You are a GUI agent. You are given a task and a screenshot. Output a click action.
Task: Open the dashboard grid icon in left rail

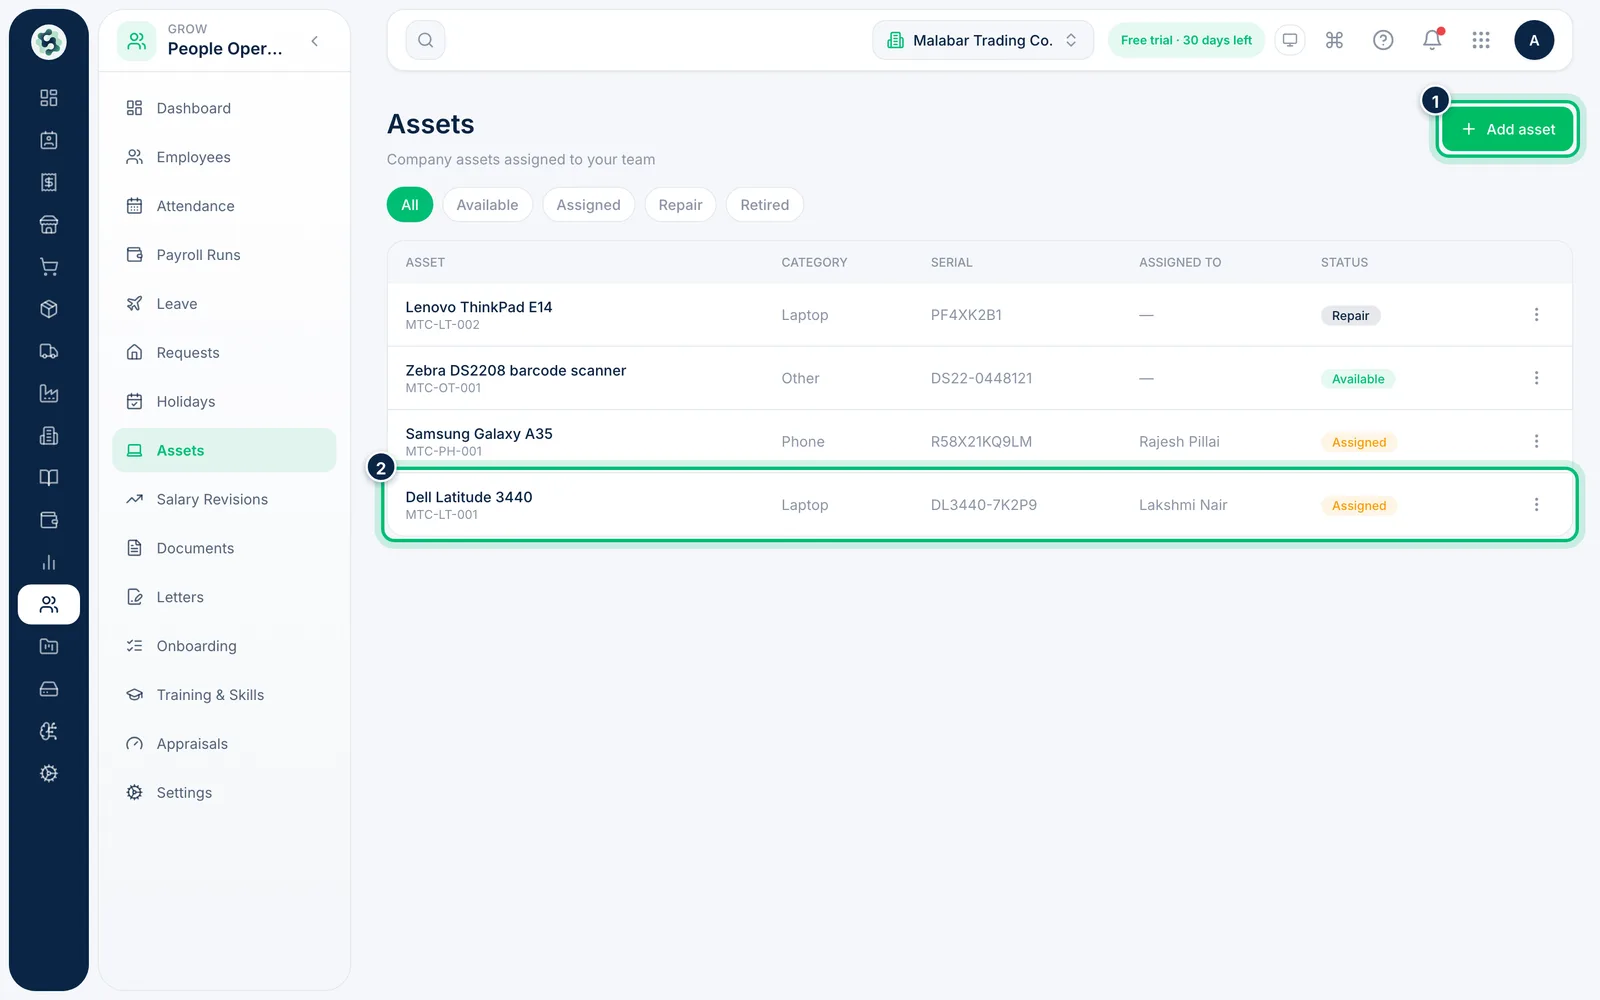pos(48,98)
